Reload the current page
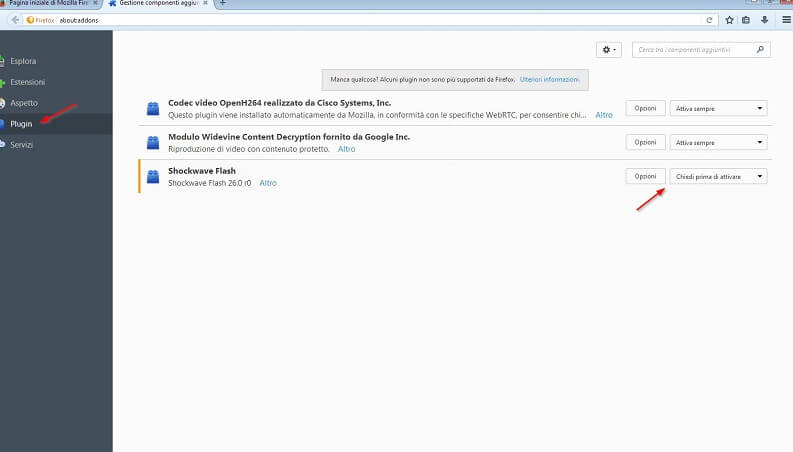The height and width of the screenshot is (452, 793). pos(709,20)
